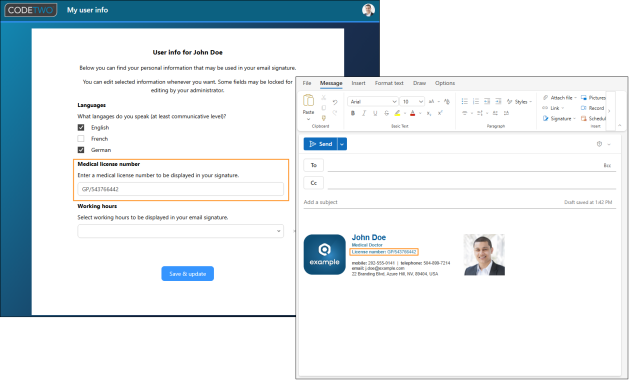Open the font size 10 dropdown
The image size is (629, 382).
[x=421, y=102]
